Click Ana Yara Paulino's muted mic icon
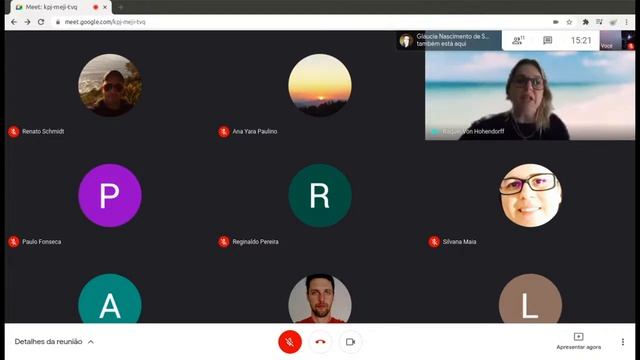Viewport: 640px width, 360px height. point(224,131)
